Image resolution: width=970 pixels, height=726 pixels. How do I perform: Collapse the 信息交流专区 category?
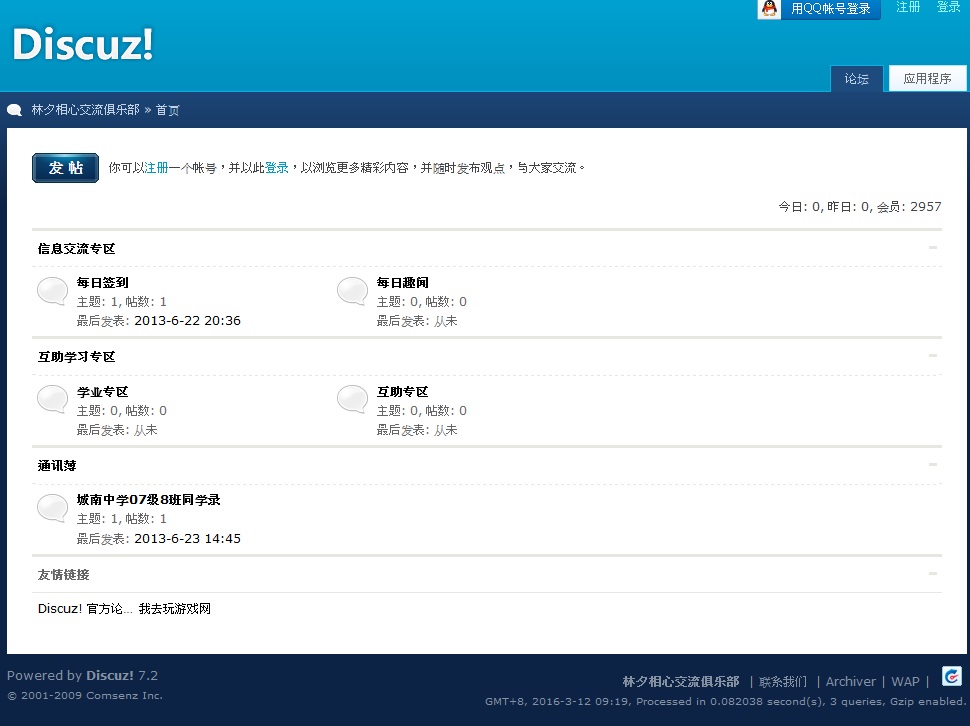coord(933,247)
